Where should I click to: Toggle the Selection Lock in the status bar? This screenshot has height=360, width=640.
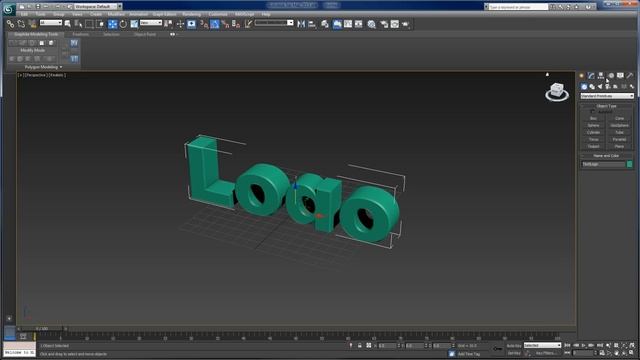pyautogui.click(x=360, y=346)
